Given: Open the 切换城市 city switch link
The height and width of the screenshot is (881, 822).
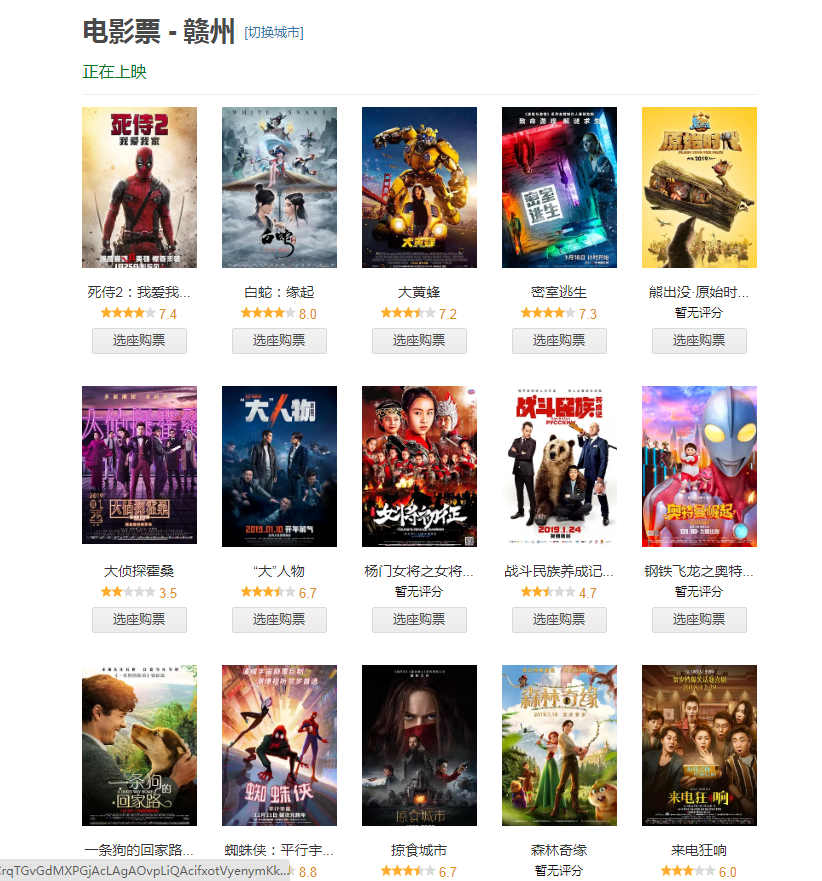Looking at the screenshot, I should 274,33.
